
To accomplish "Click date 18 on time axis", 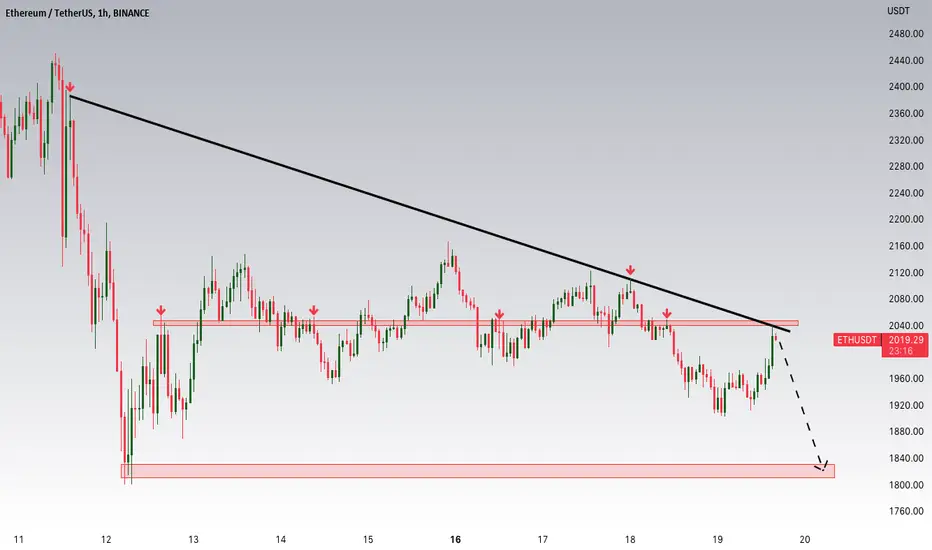I will (630, 539).
